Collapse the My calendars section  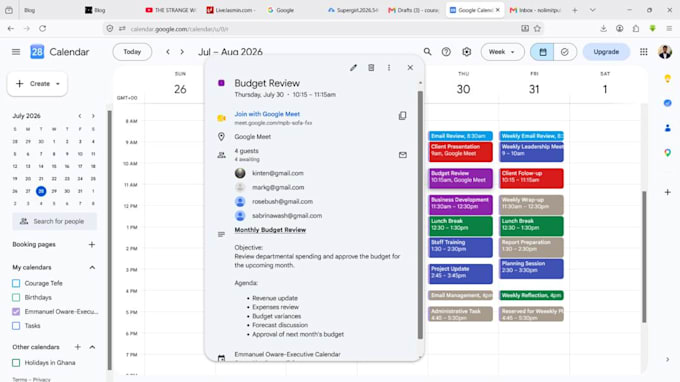coord(92,268)
